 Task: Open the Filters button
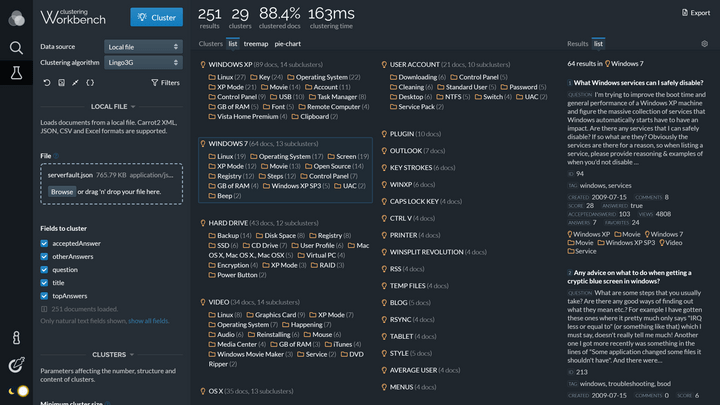pyautogui.click(x=165, y=83)
